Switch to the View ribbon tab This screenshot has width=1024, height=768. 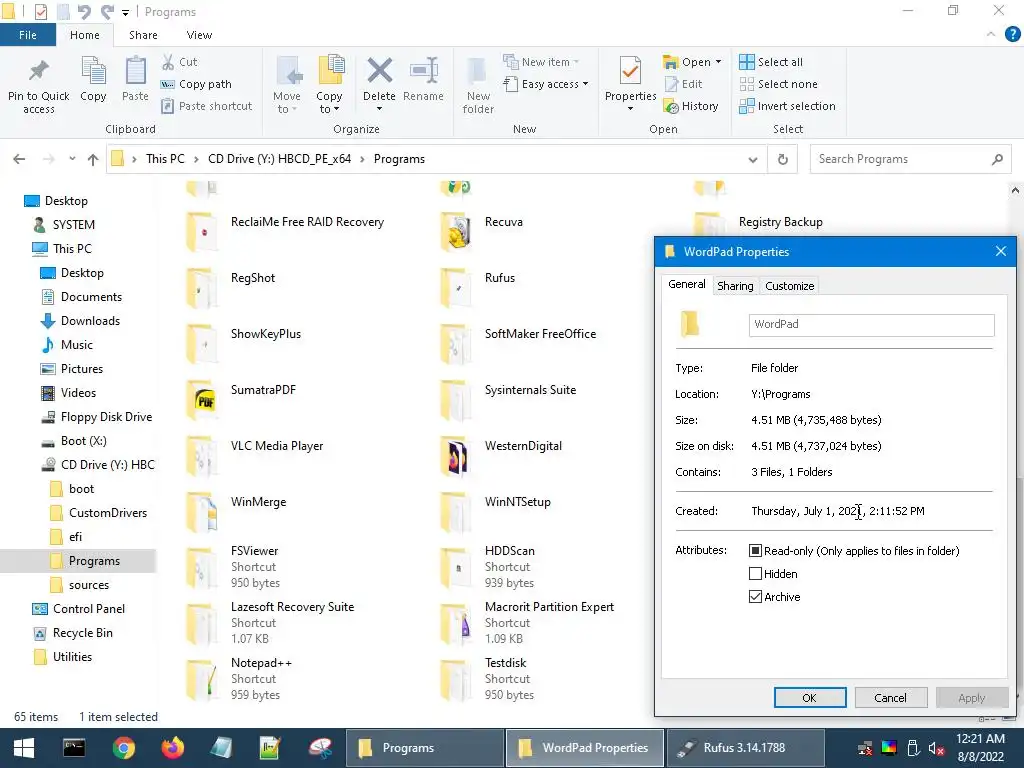(199, 35)
